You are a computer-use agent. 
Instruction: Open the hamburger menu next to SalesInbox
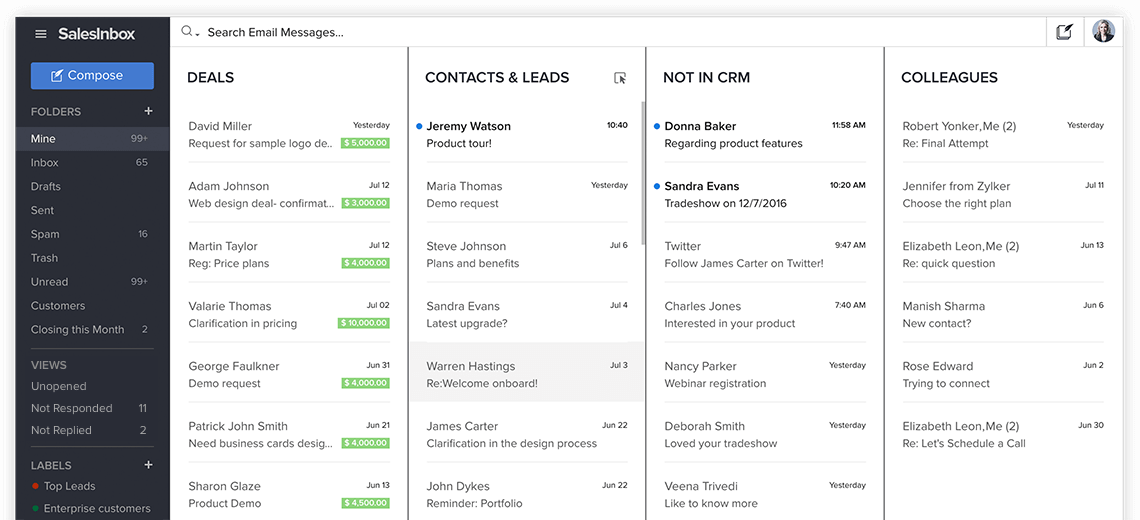41,34
